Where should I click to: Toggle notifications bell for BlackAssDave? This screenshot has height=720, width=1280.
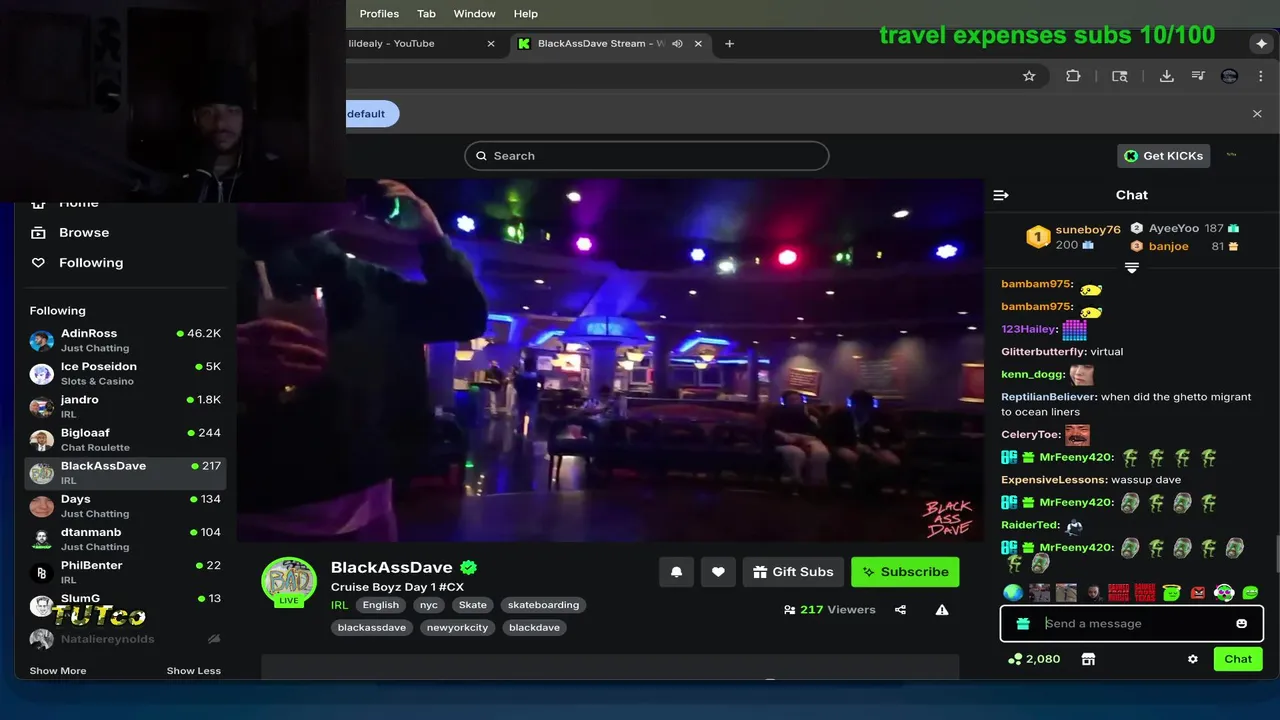click(676, 572)
